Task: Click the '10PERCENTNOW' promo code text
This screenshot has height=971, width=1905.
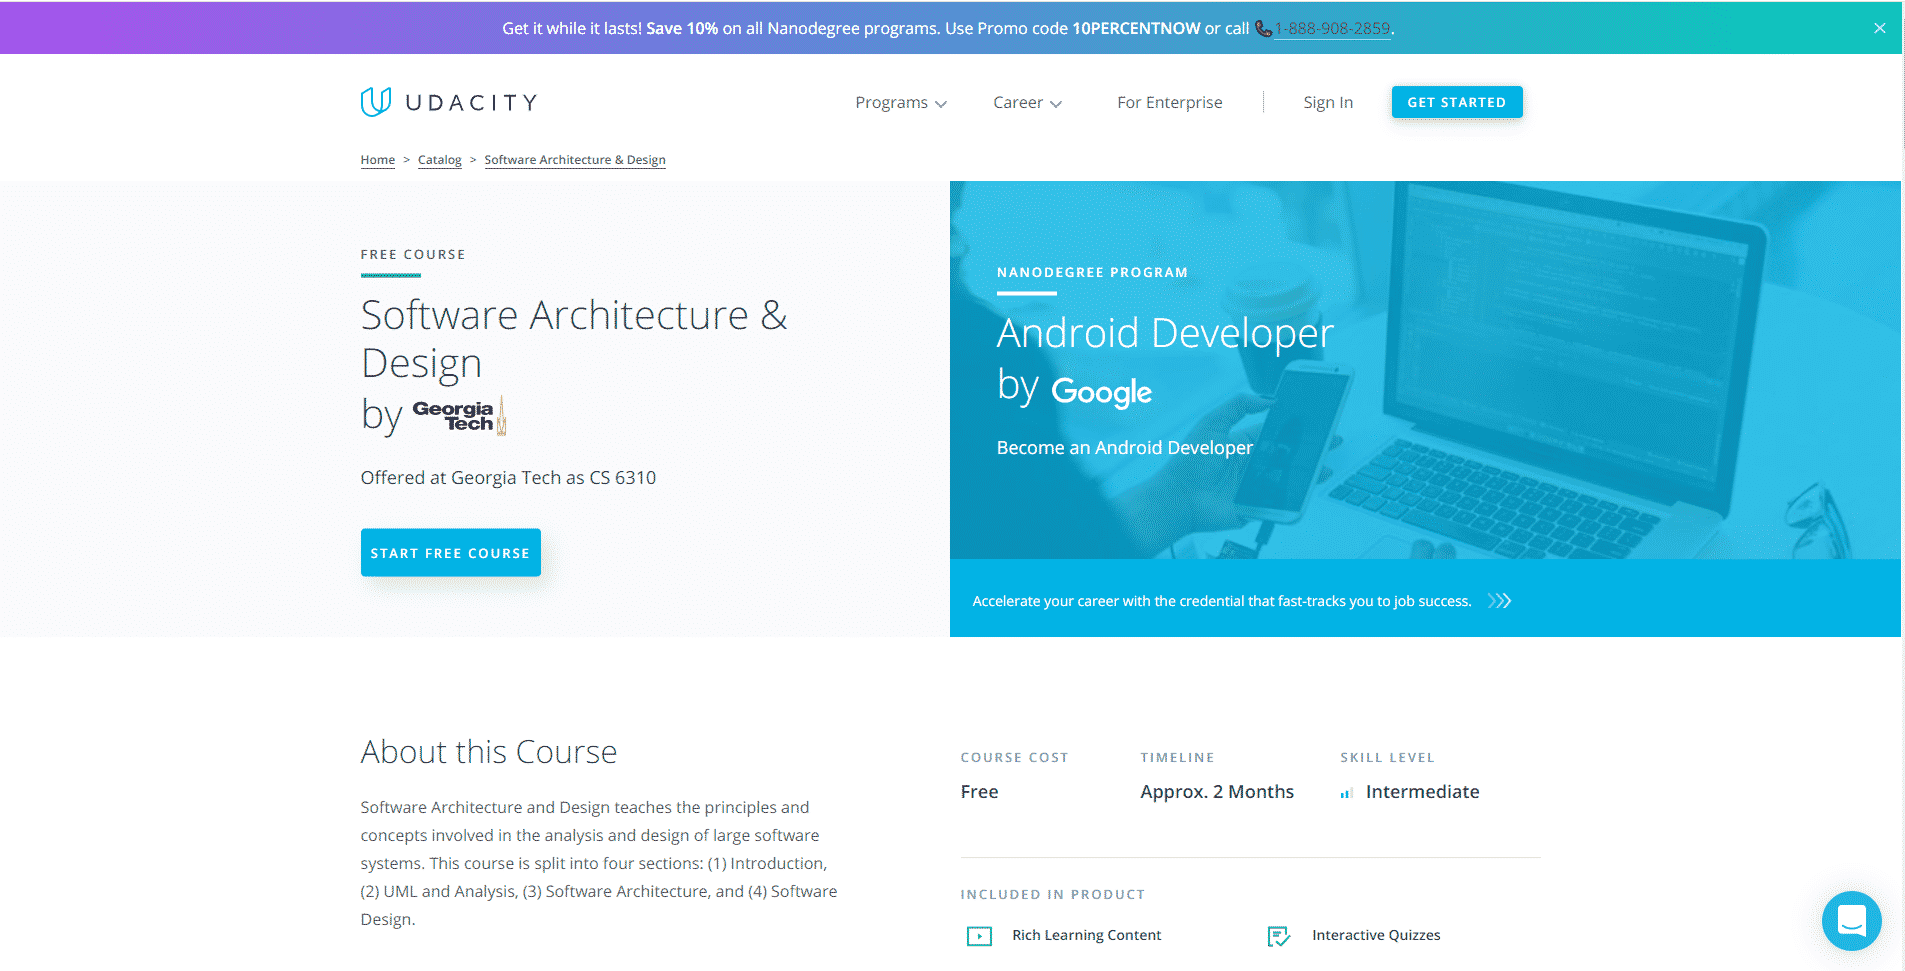Action: tap(1136, 29)
